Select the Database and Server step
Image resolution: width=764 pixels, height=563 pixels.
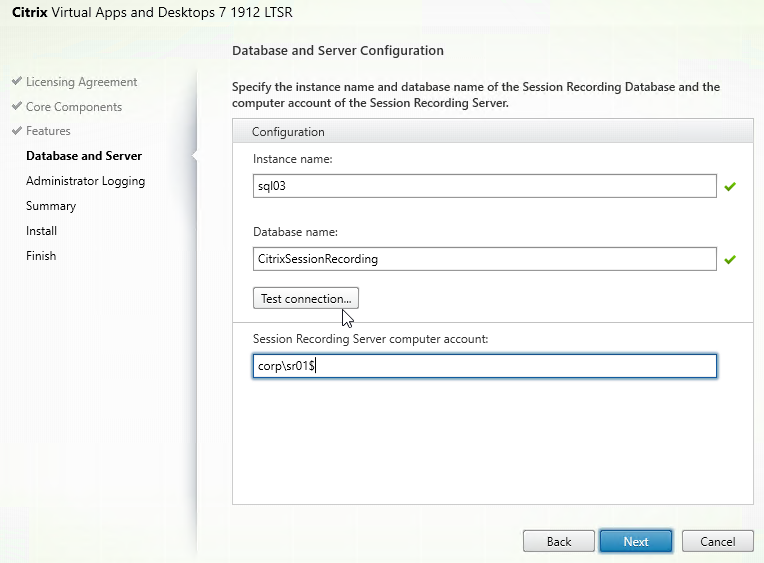84,156
